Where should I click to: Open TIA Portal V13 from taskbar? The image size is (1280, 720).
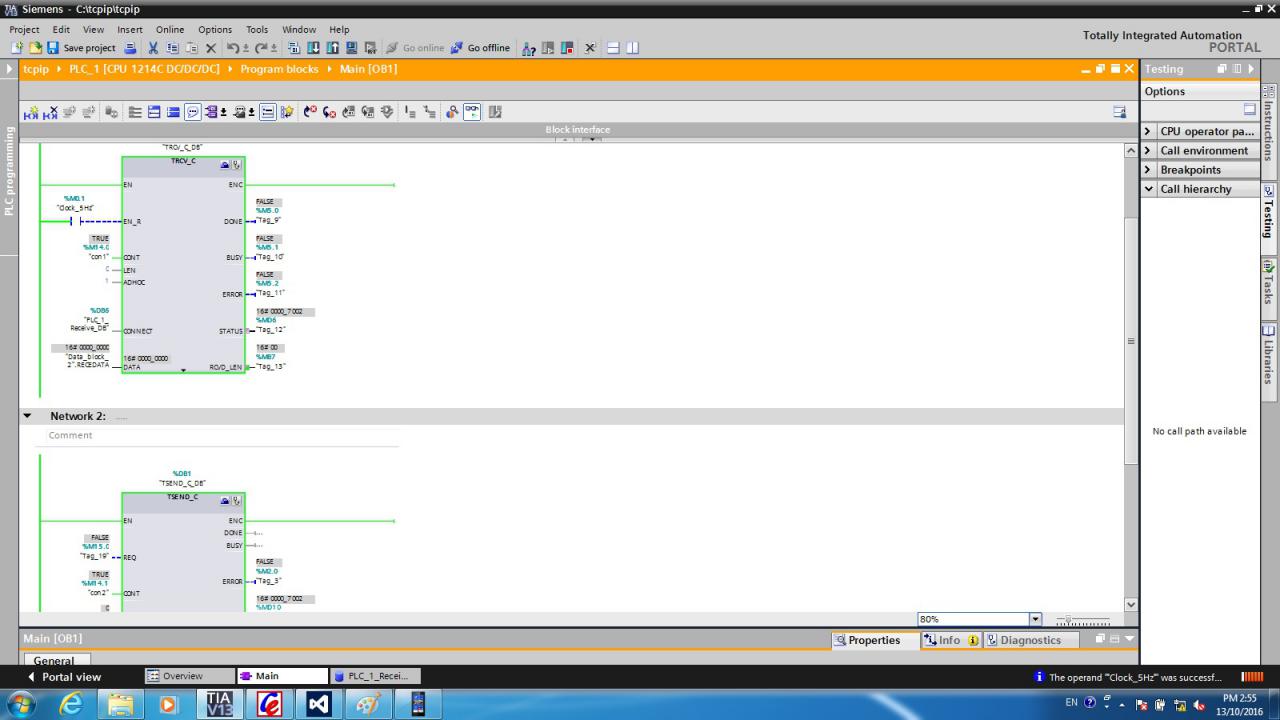click(220, 704)
